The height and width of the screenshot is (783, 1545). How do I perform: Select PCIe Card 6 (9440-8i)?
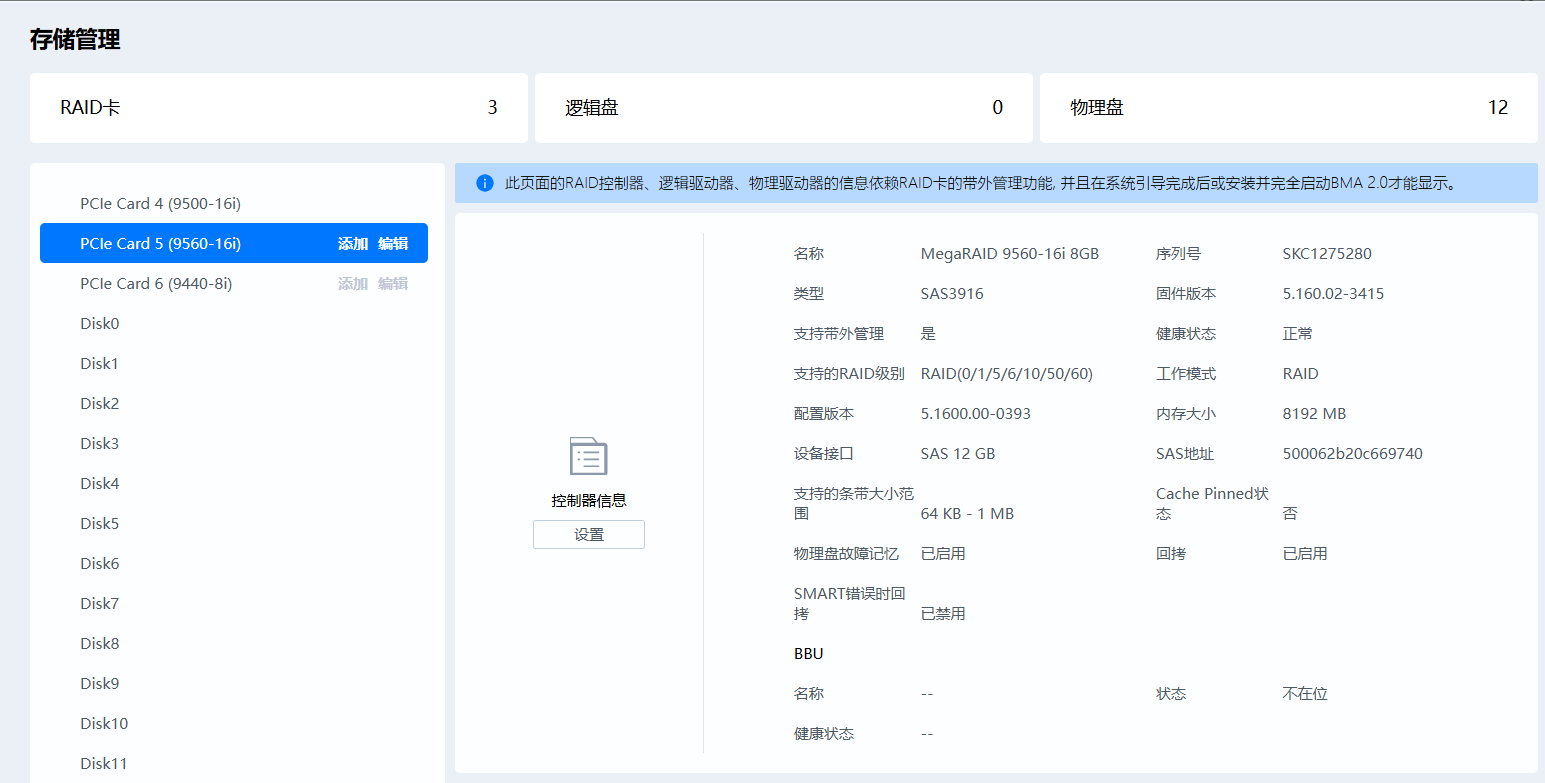coord(156,284)
